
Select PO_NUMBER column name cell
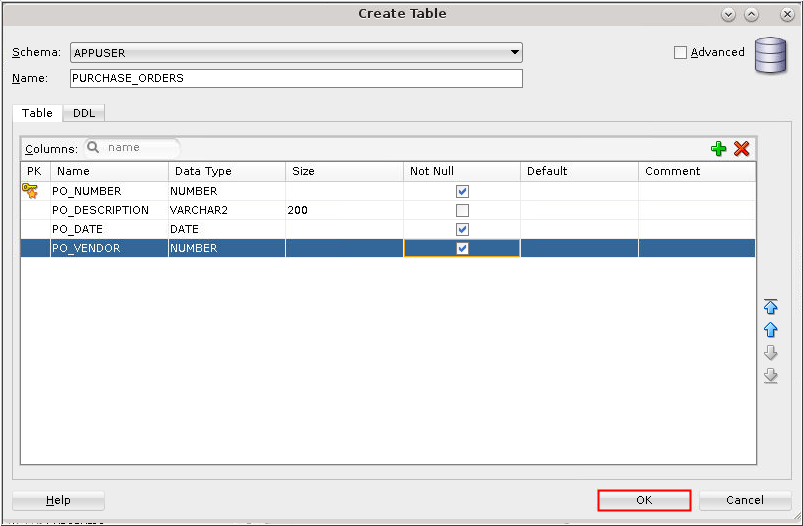(x=109, y=191)
